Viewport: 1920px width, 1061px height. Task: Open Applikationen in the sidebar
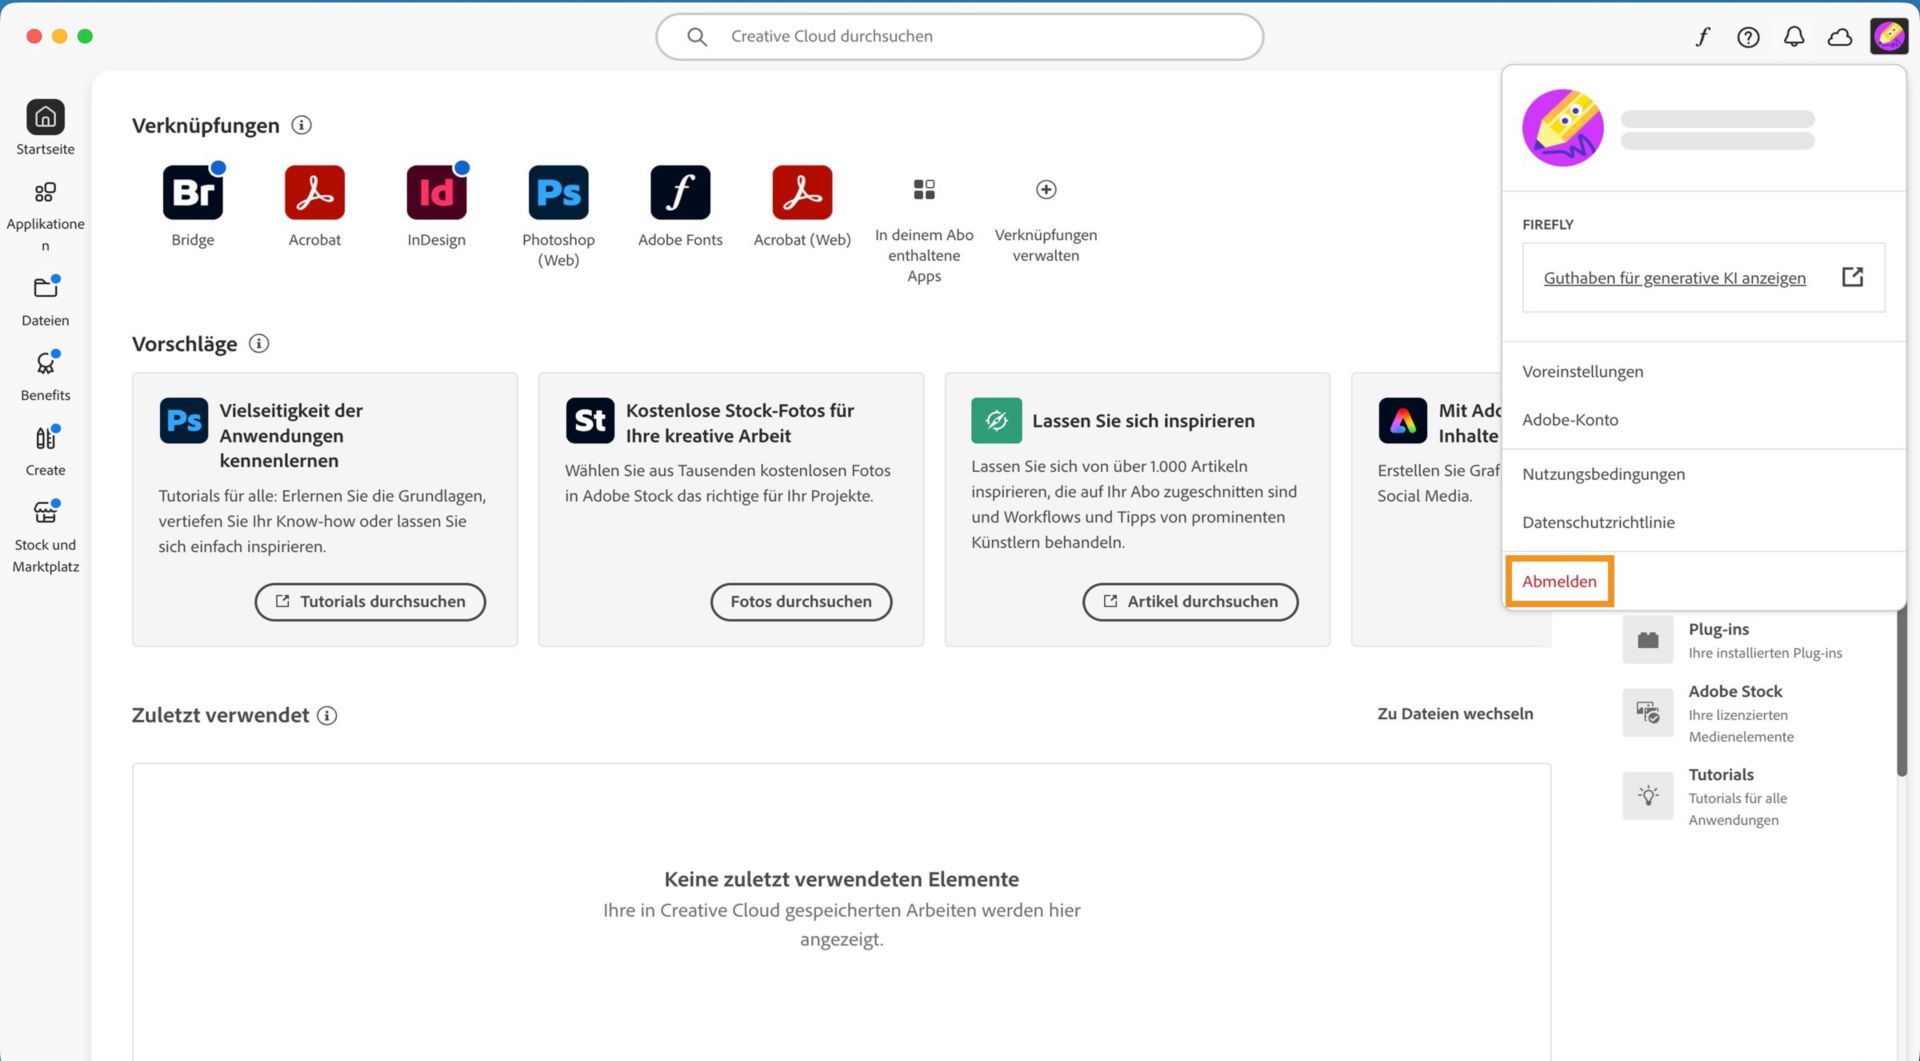pos(45,192)
